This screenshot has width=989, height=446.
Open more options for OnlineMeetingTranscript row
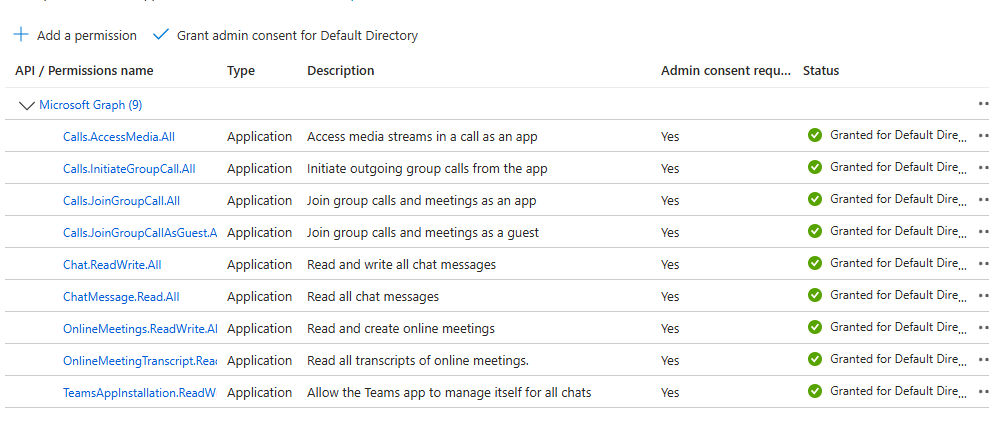pos(983,360)
